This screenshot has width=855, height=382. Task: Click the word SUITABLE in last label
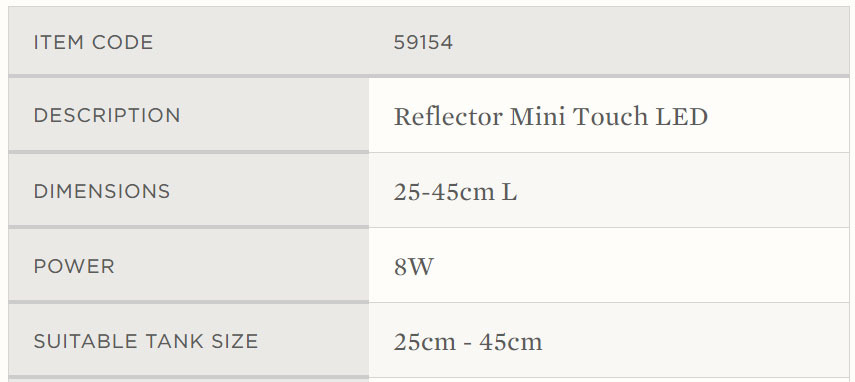pos(85,342)
